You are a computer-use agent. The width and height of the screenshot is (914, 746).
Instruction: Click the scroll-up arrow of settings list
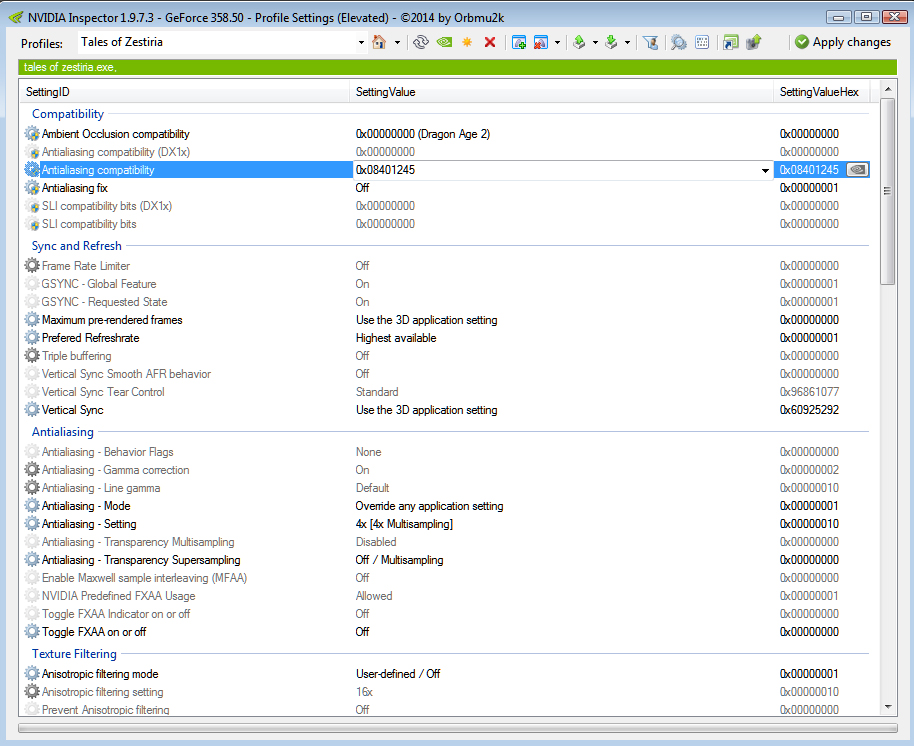[887, 89]
